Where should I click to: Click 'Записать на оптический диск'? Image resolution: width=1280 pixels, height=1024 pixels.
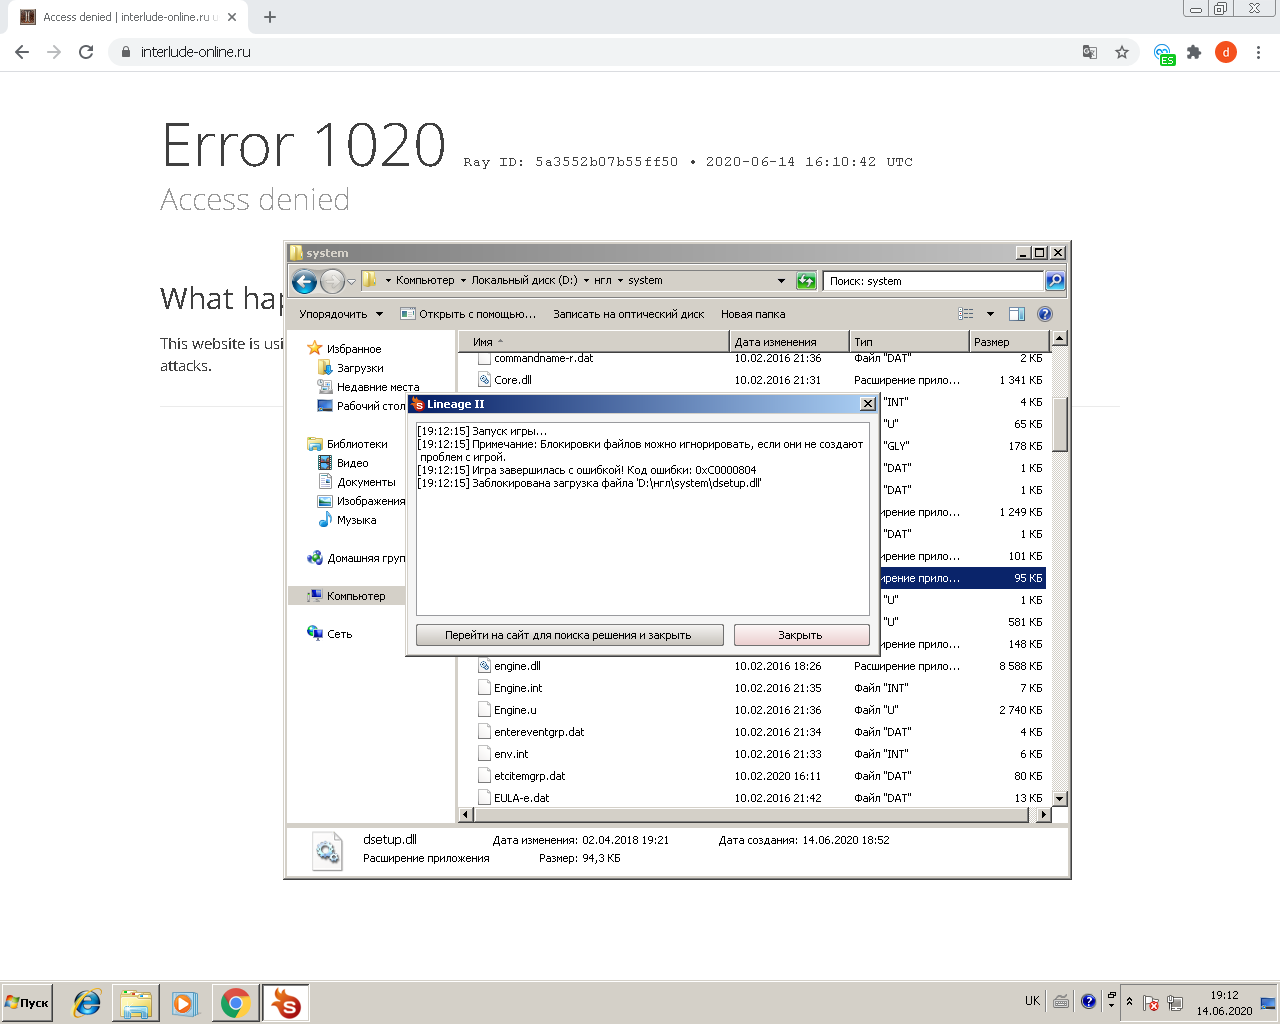(629, 314)
